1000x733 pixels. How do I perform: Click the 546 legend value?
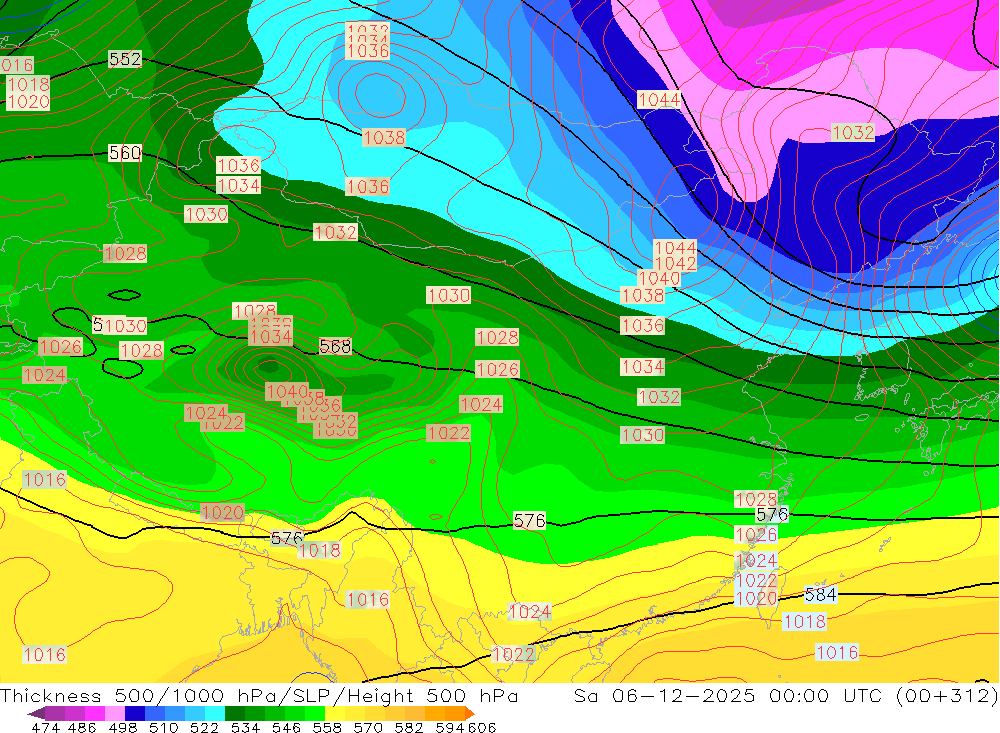[286, 727]
